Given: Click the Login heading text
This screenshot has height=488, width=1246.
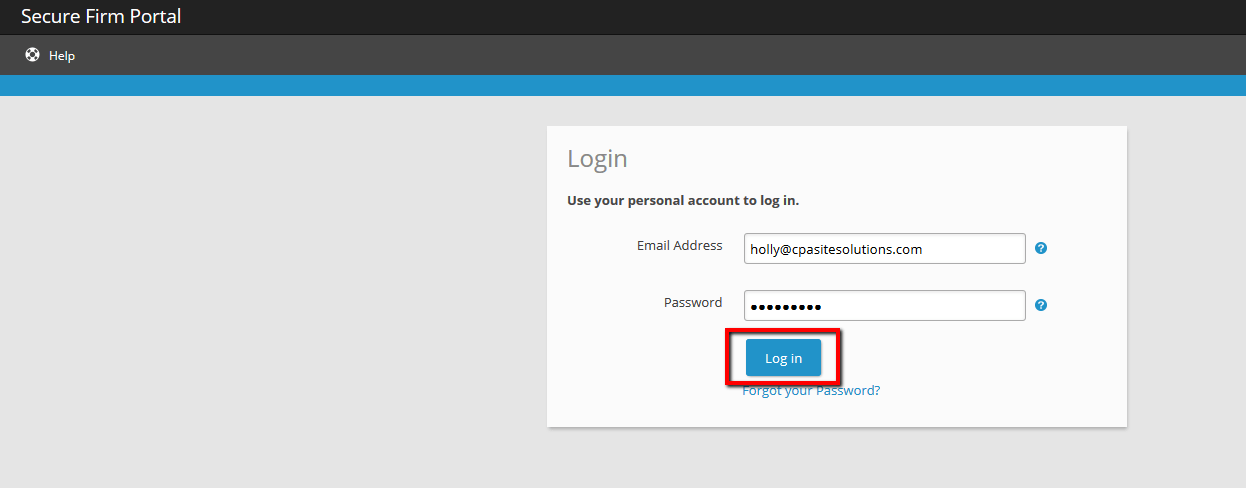Looking at the screenshot, I should [597, 158].
